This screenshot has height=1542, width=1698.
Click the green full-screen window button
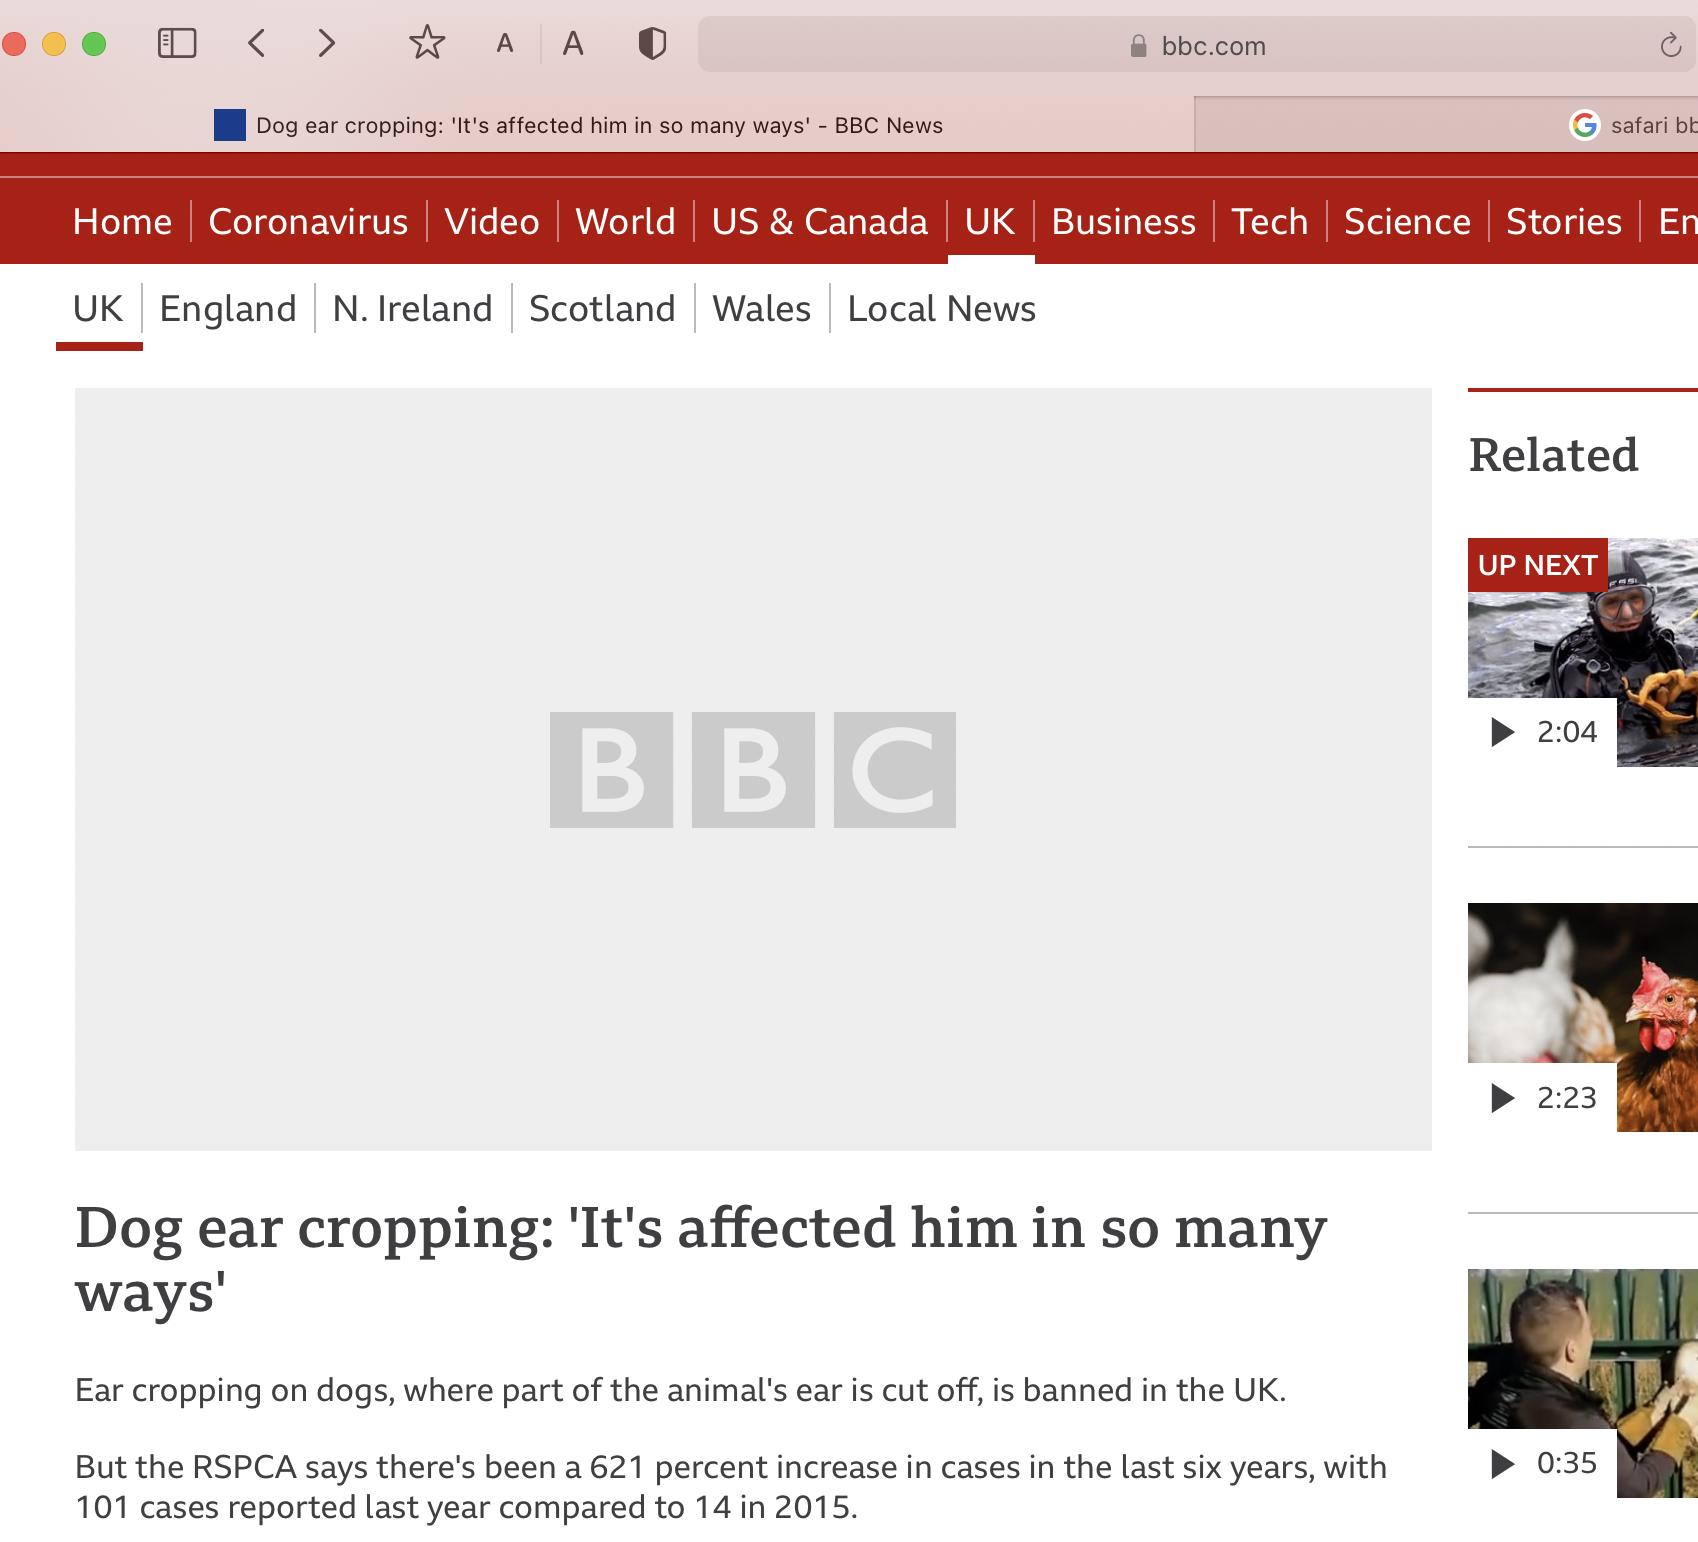(94, 44)
